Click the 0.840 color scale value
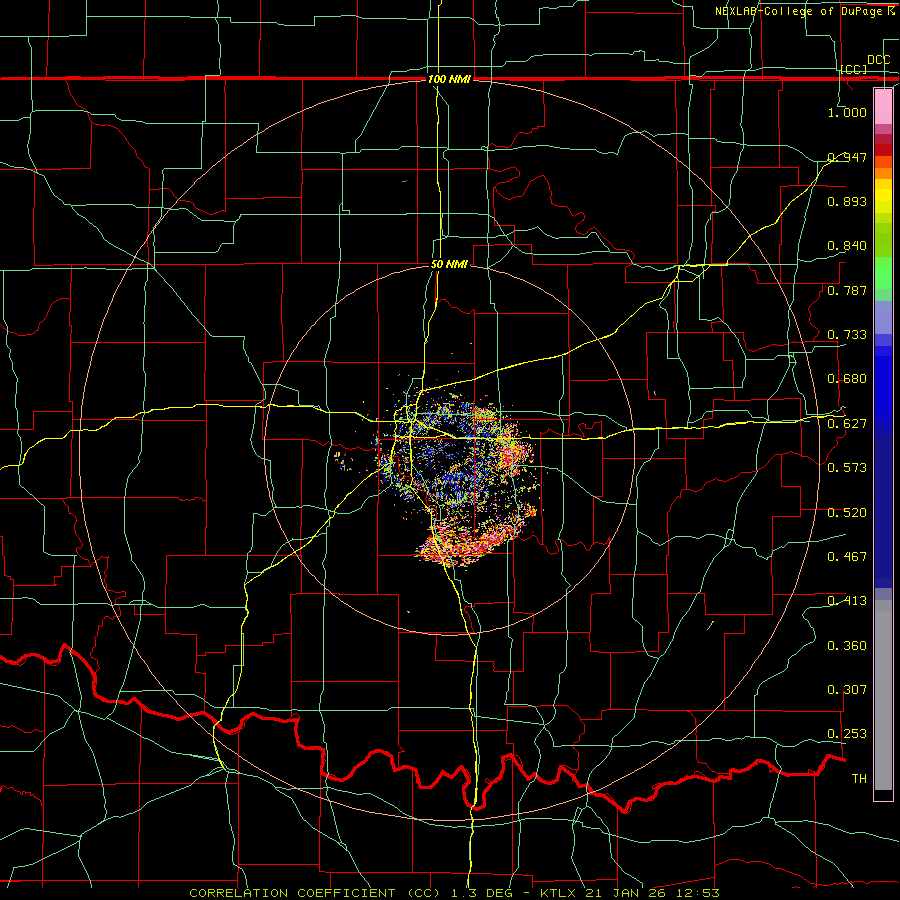Image resolution: width=900 pixels, height=900 pixels. point(847,246)
